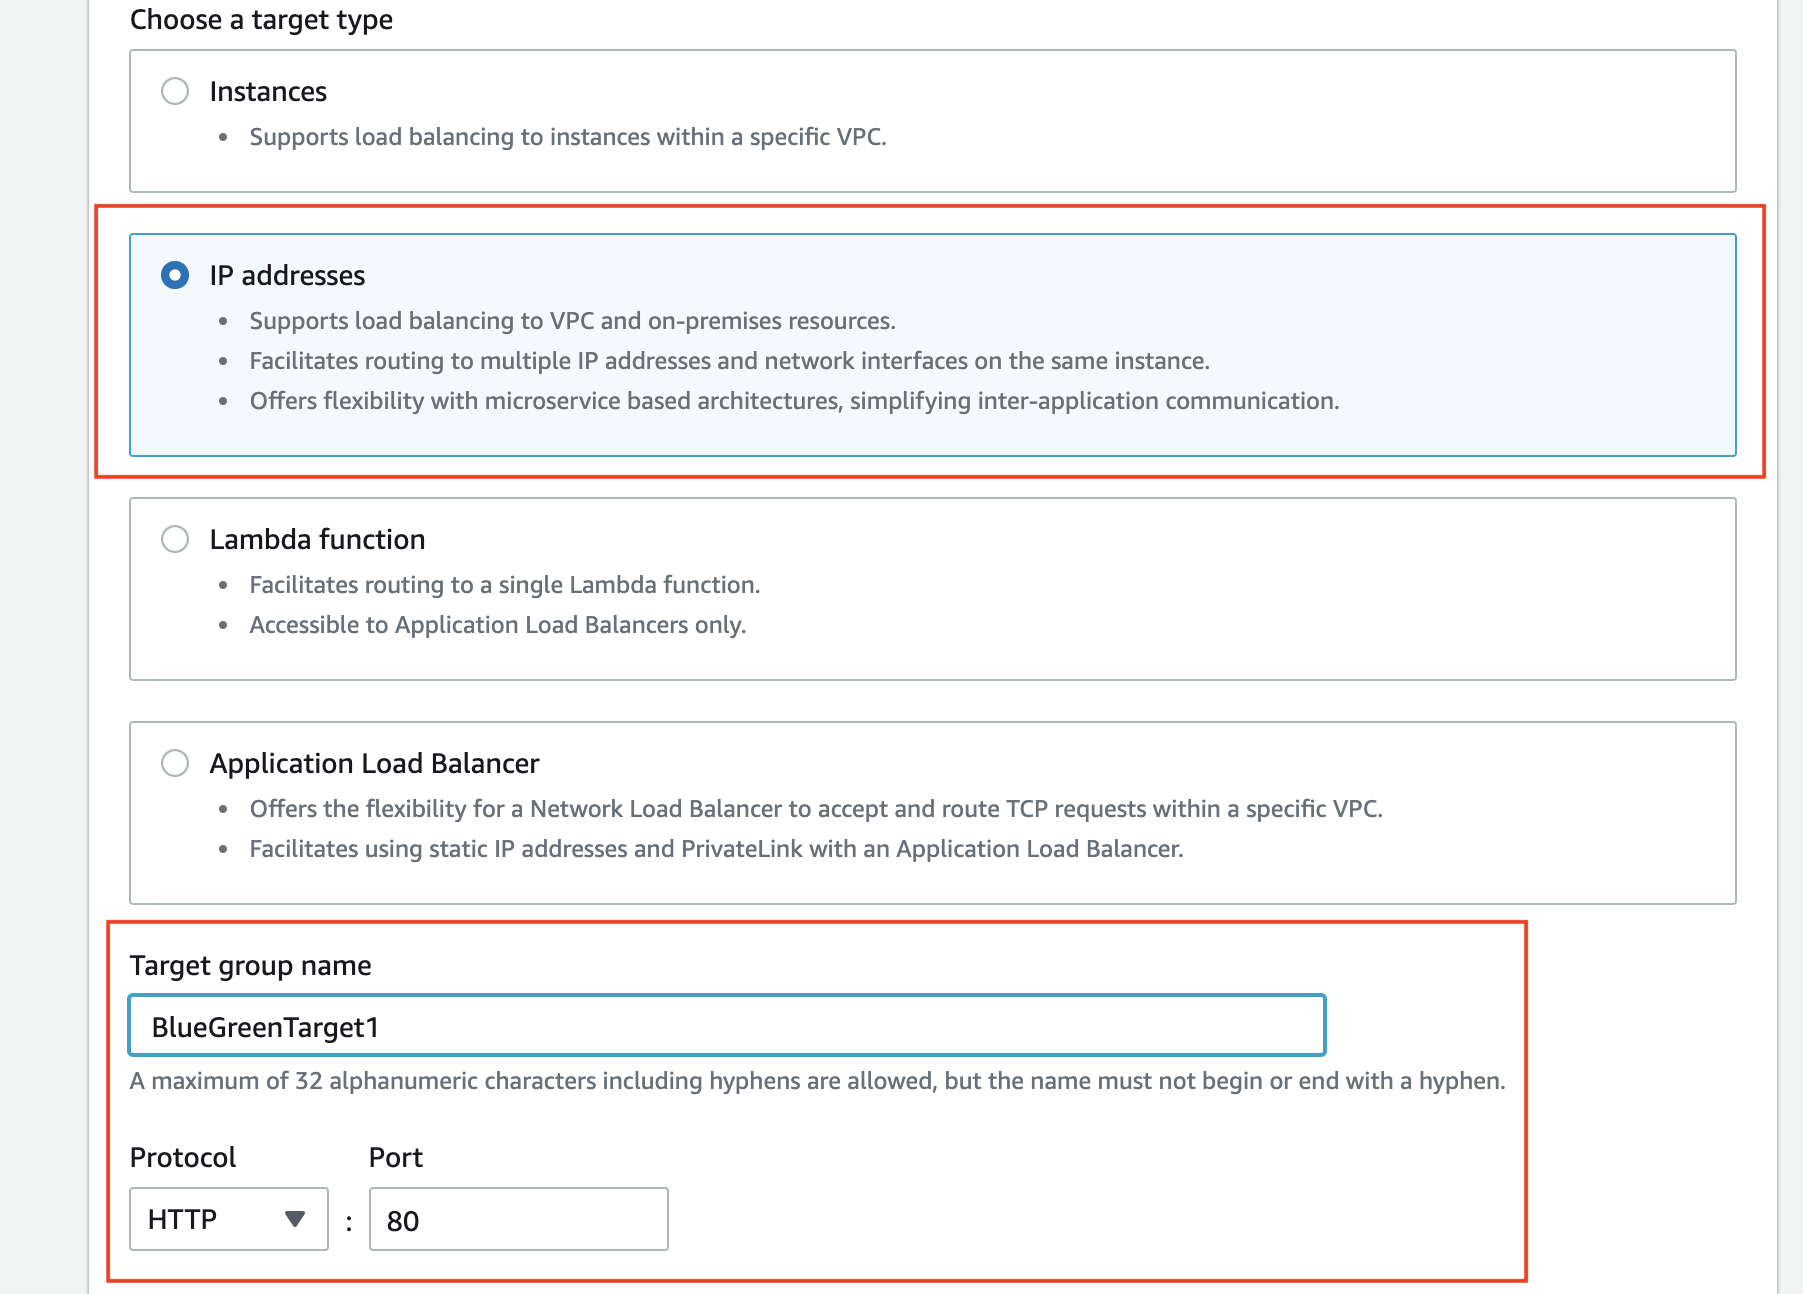The width and height of the screenshot is (1803, 1294).
Task: Click the Protocol label
Action: (181, 1157)
